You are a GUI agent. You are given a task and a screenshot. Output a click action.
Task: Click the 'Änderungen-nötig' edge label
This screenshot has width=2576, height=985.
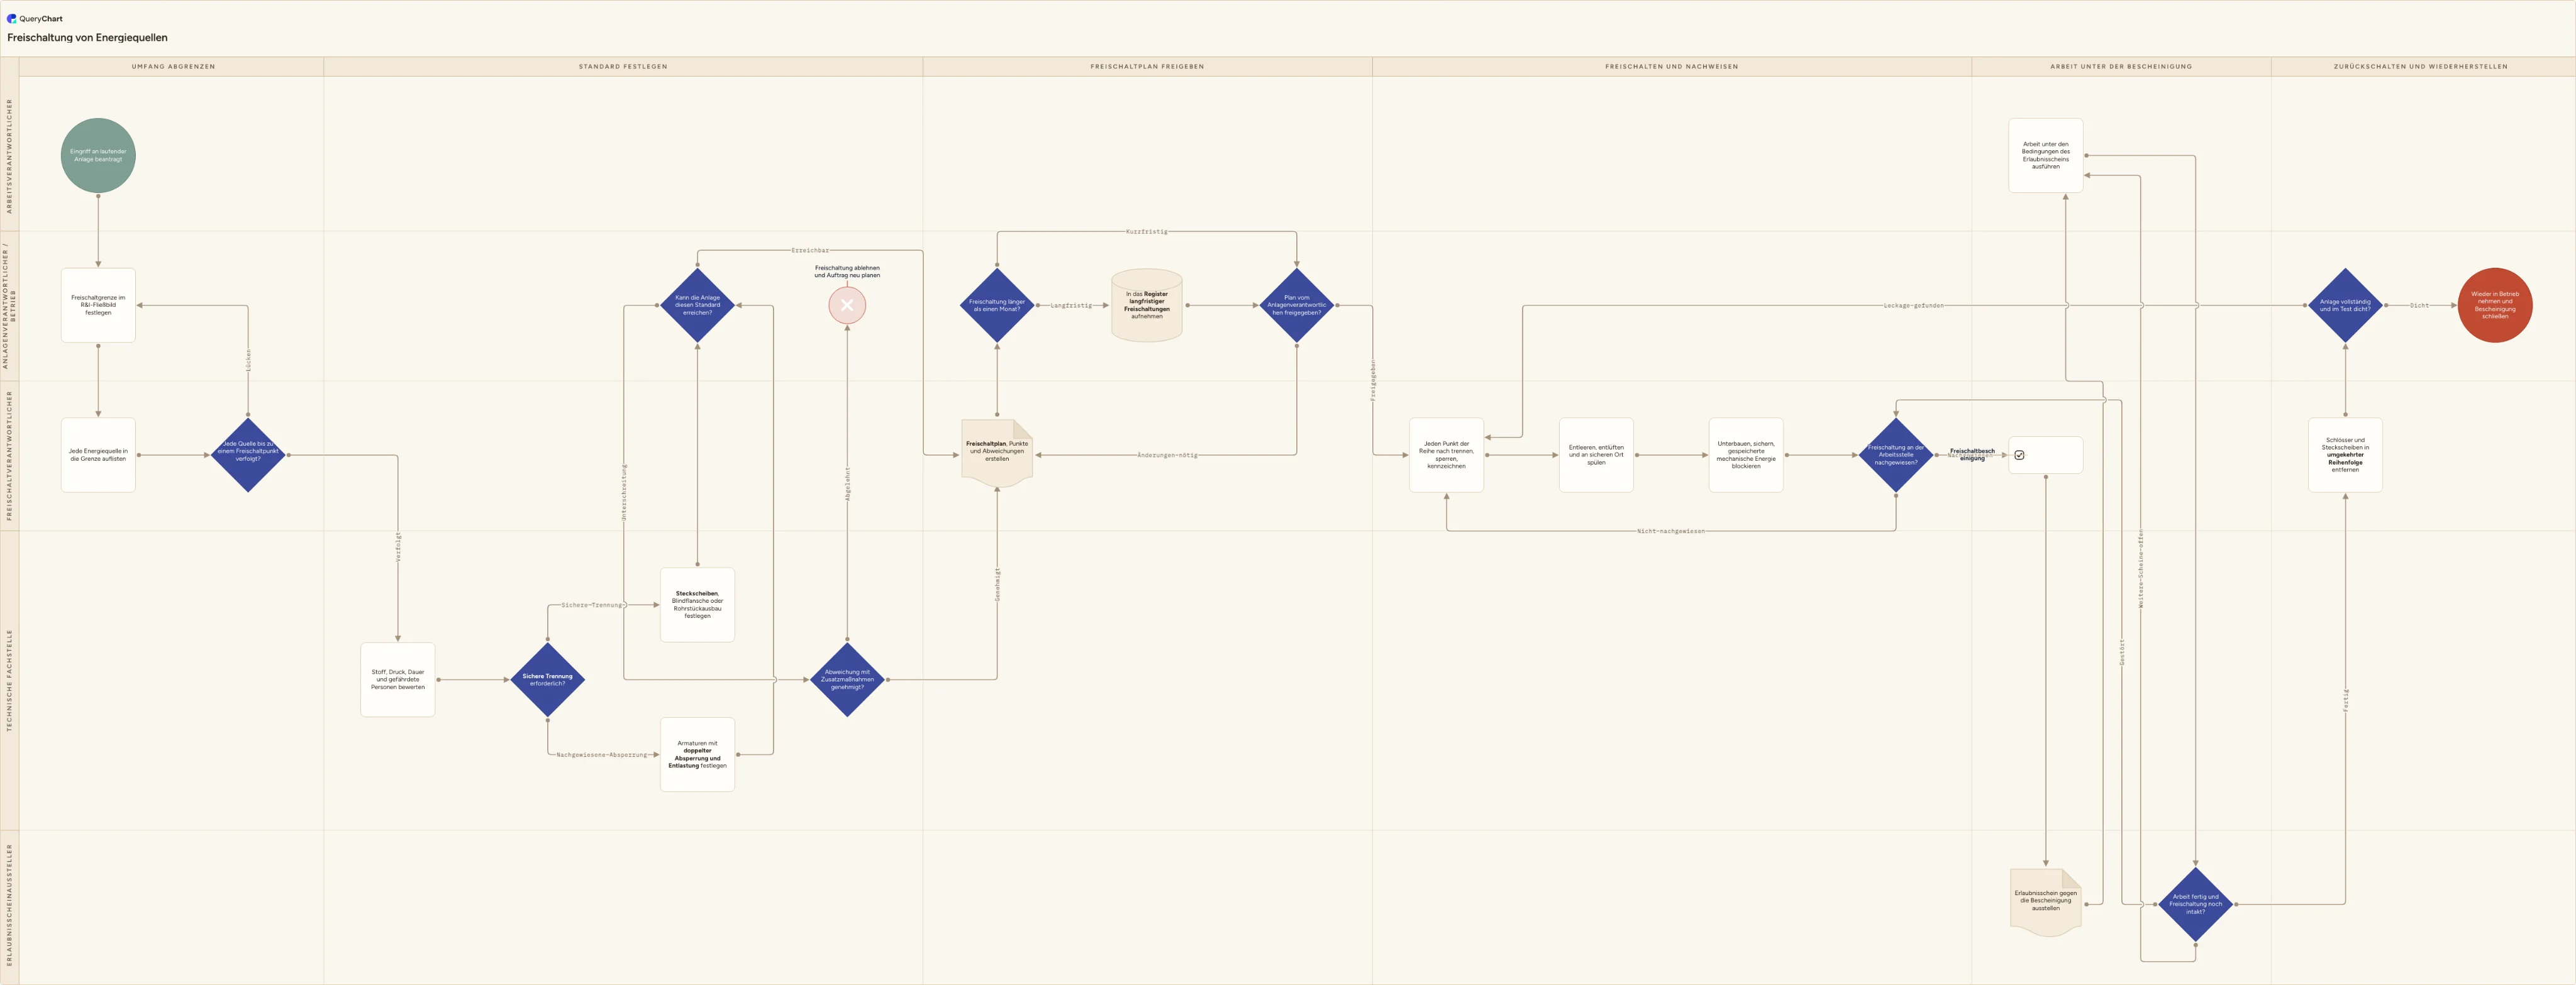(1167, 455)
